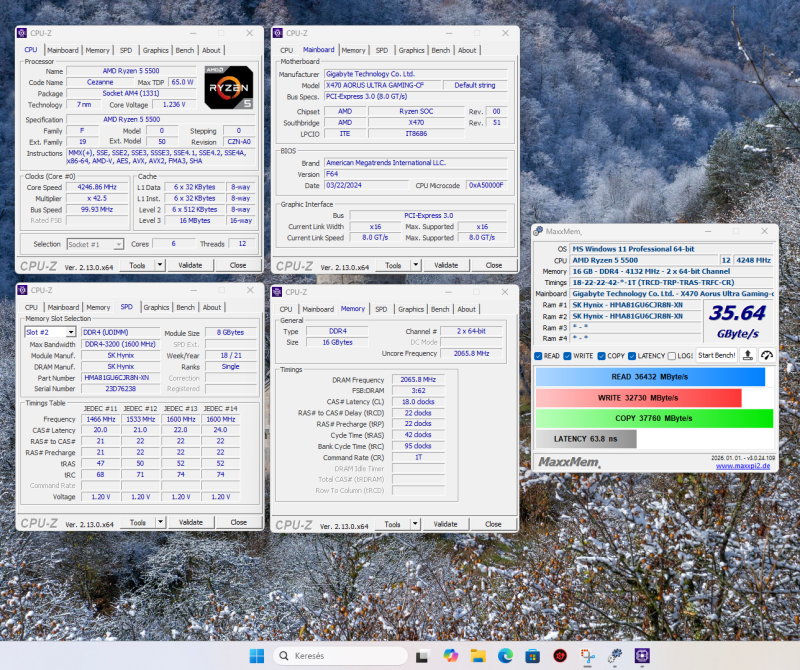Click the Core Speed 4246.86 MHz value

click(97, 187)
